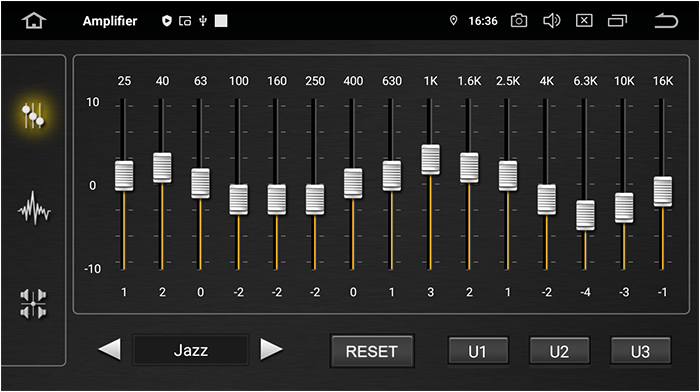Select previous equalizer preset arrow
700x392 pixels.
[x=109, y=349]
